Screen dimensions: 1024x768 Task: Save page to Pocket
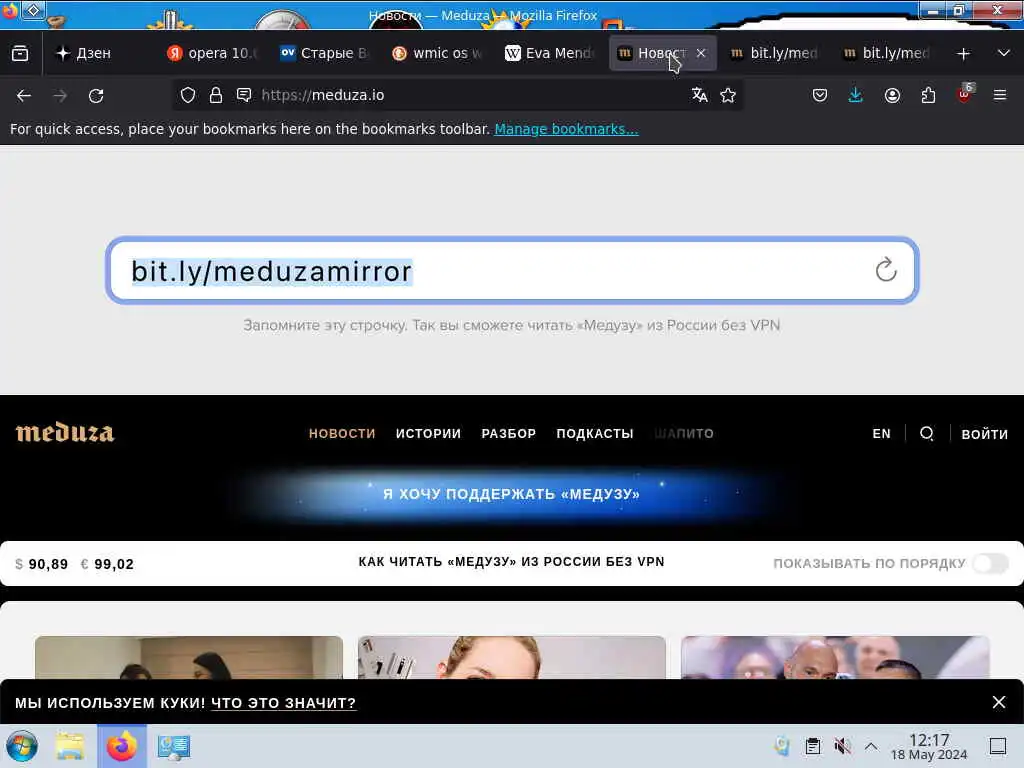tap(820, 95)
